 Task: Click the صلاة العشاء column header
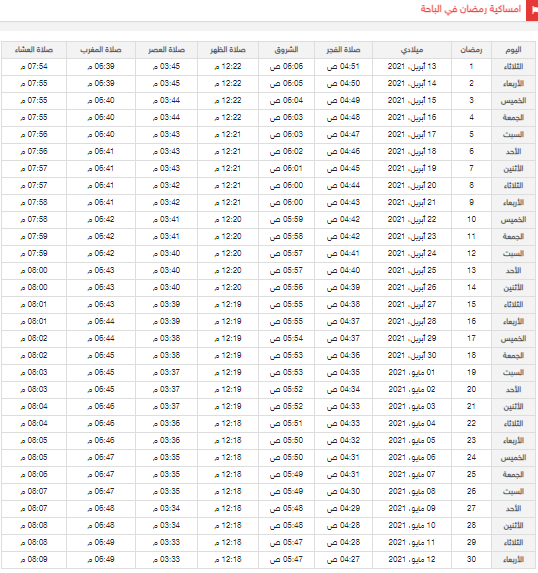tap(34, 50)
